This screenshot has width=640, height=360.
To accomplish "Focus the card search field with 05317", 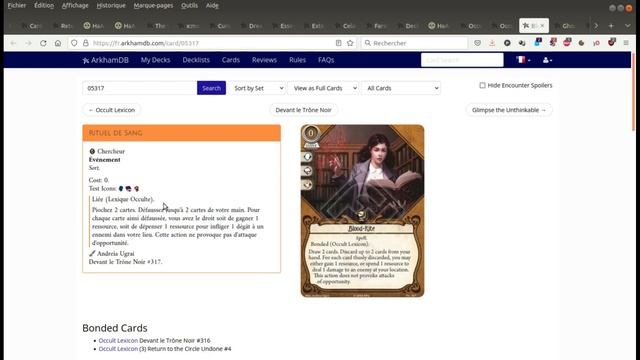I will pos(140,88).
